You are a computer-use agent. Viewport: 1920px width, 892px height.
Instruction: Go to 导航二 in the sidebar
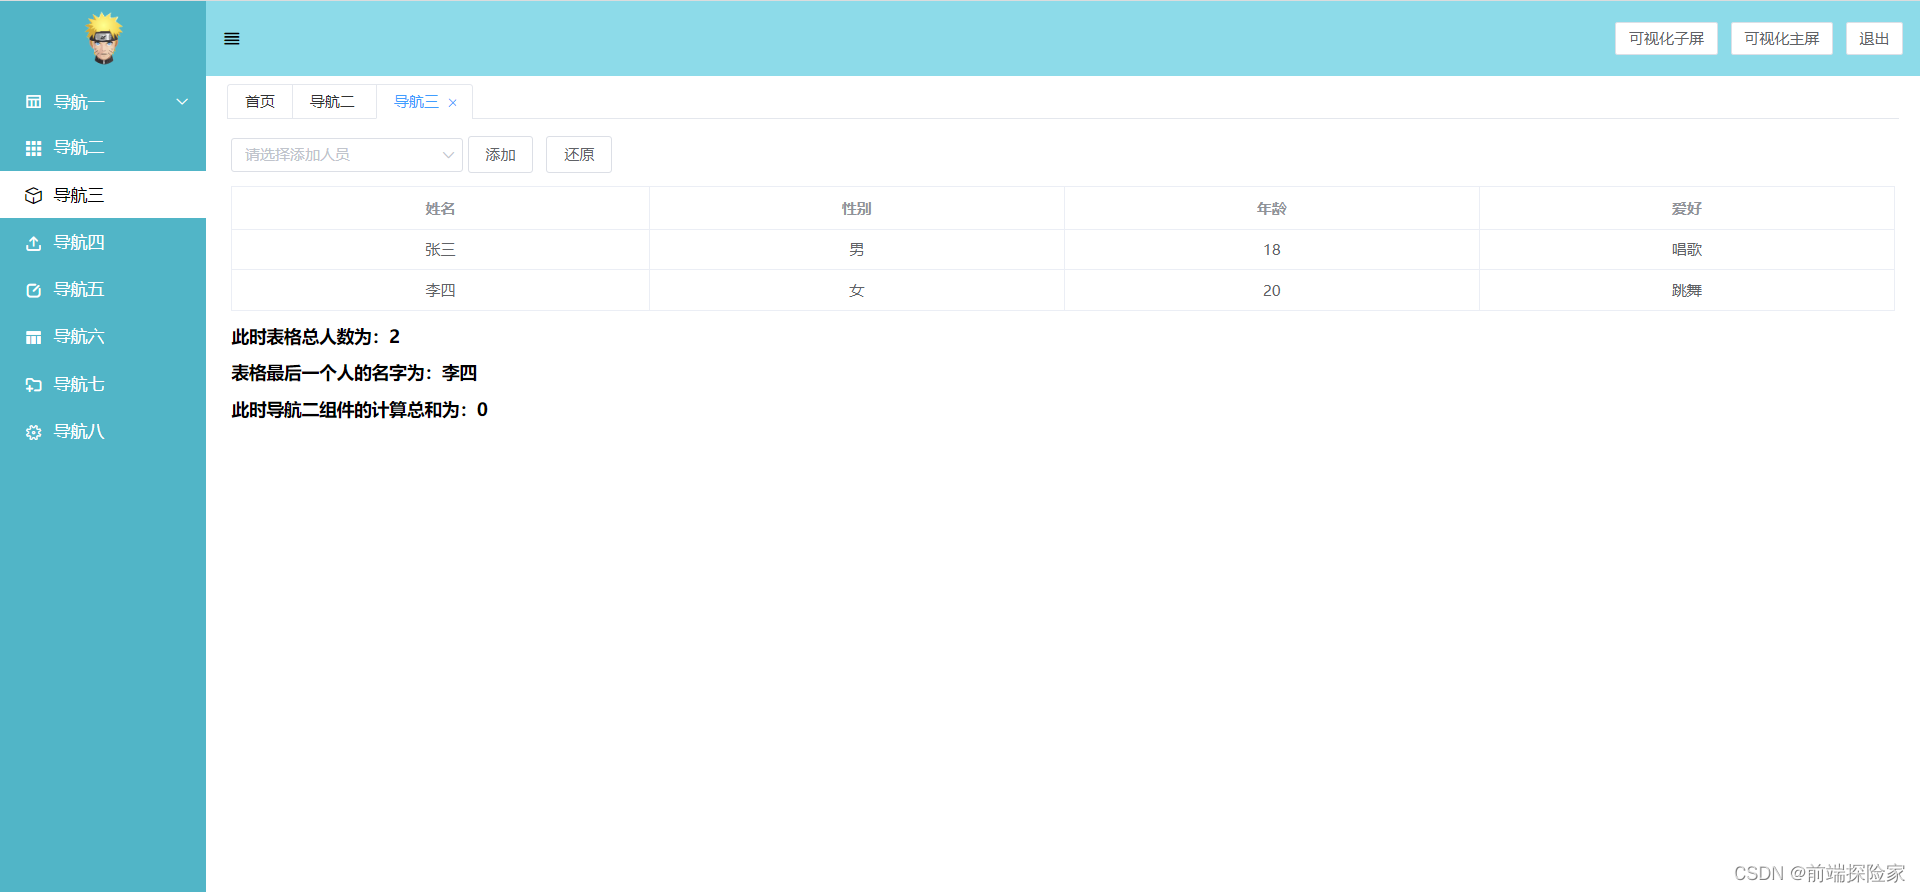[103, 148]
